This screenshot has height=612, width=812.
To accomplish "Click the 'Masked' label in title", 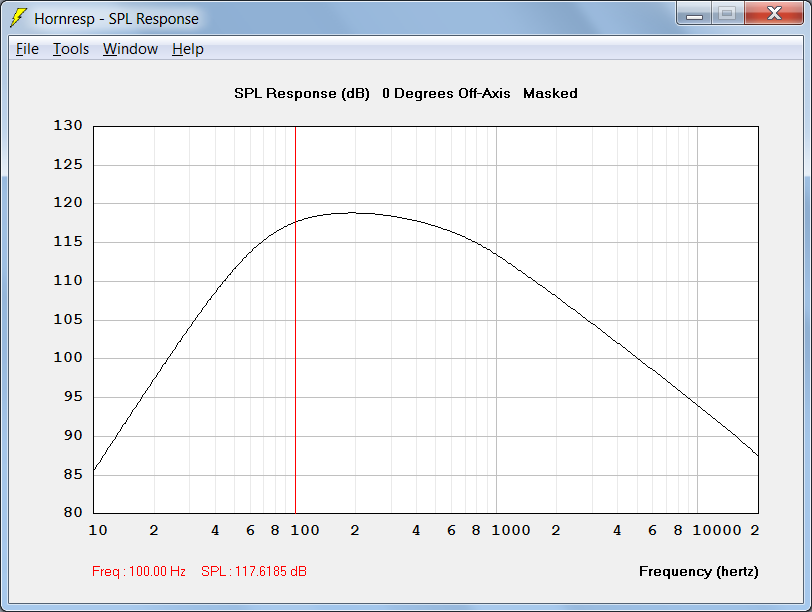I will [550, 94].
